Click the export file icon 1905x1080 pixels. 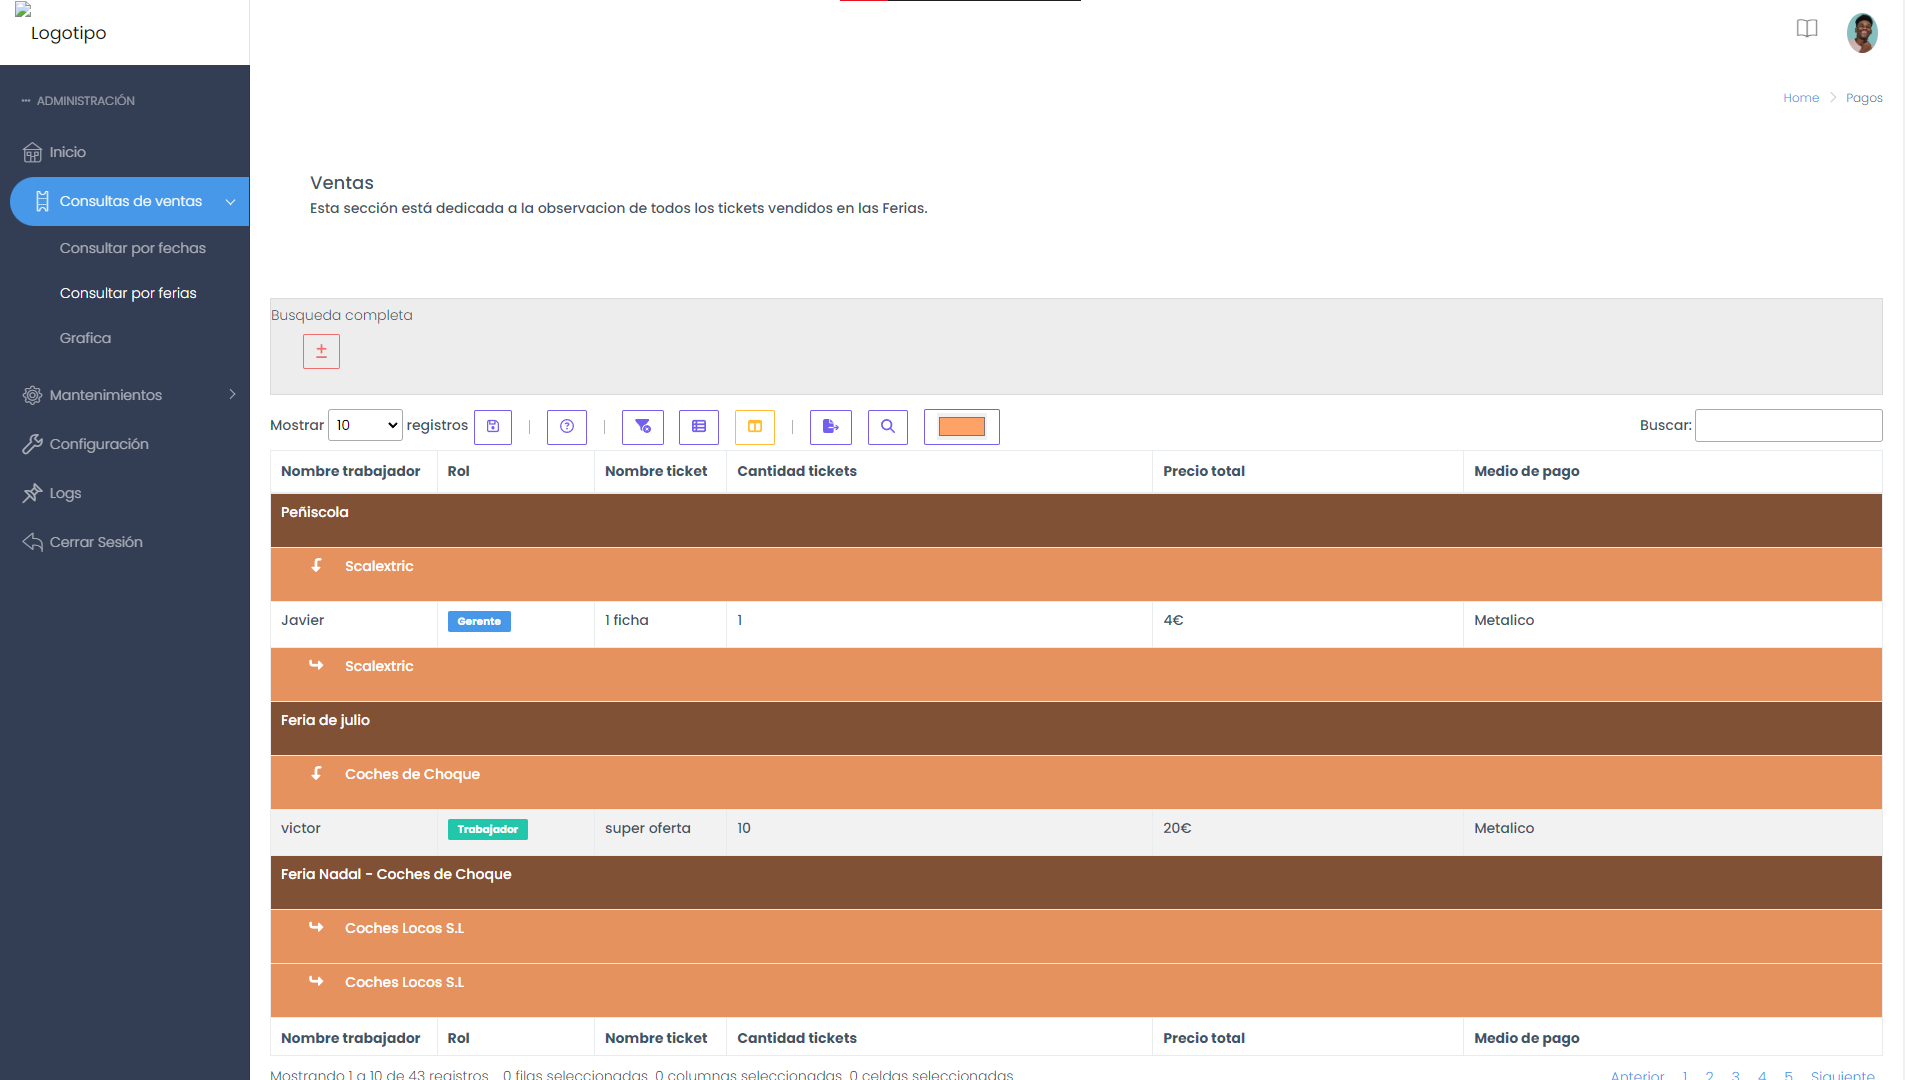point(831,427)
